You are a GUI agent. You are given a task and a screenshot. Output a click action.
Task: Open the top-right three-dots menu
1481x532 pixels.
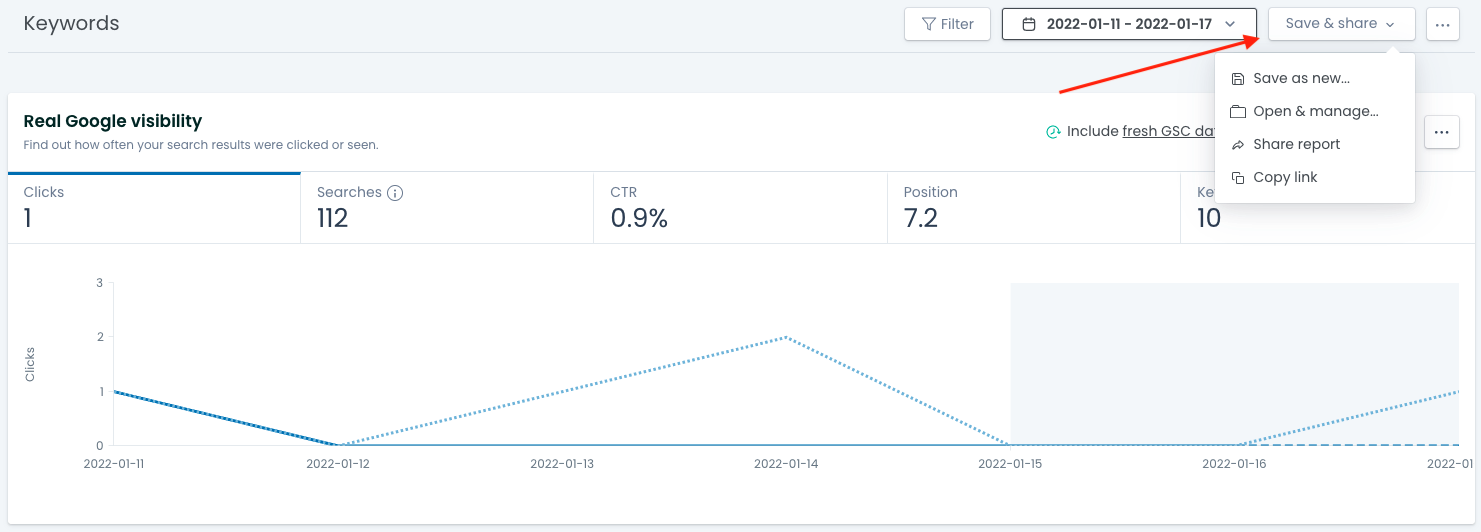(1443, 24)
